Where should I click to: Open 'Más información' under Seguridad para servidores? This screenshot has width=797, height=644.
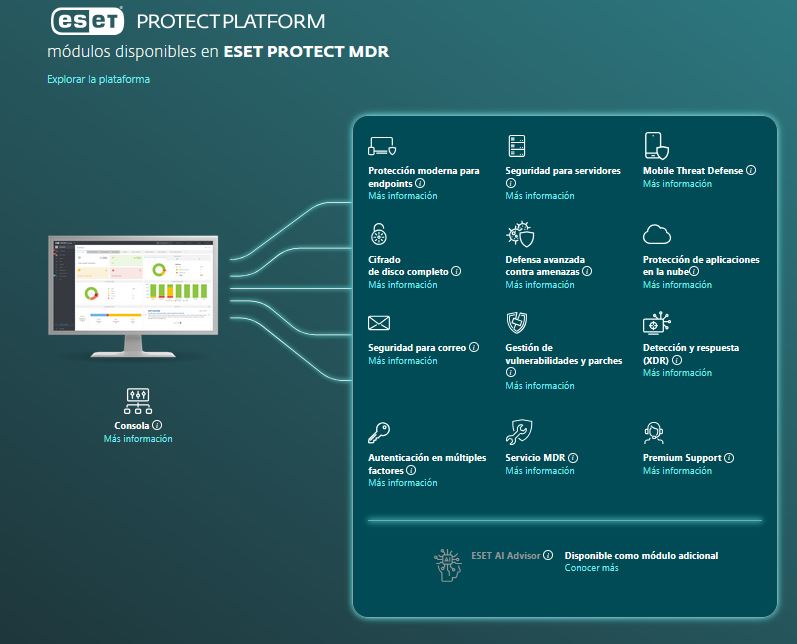pos(540,196)
